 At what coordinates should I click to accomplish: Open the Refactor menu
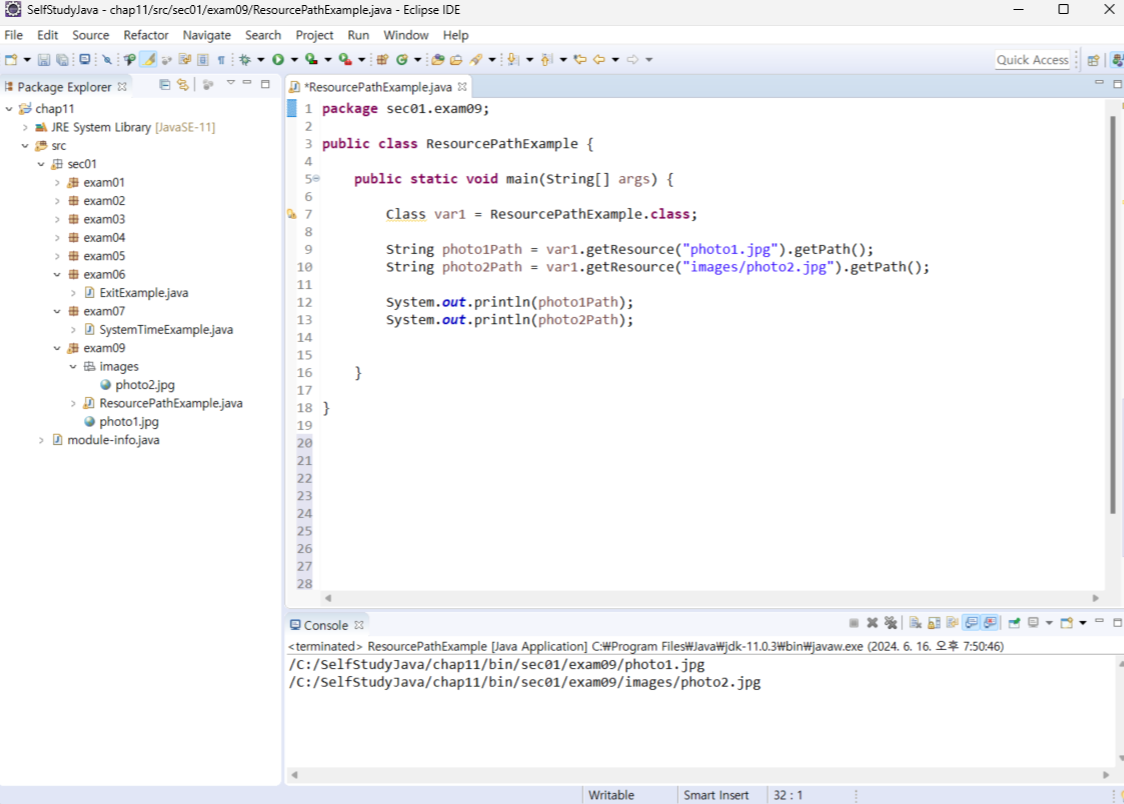(x=146, y=35)
